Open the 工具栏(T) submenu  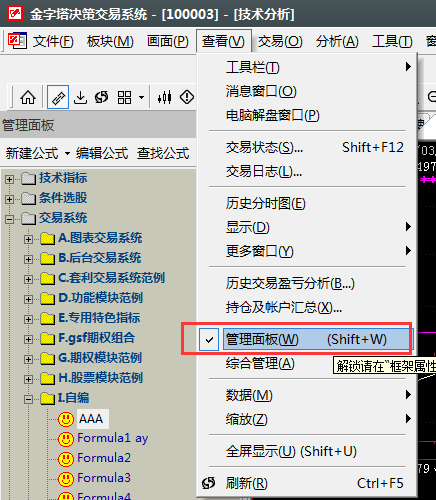[307, 67]
